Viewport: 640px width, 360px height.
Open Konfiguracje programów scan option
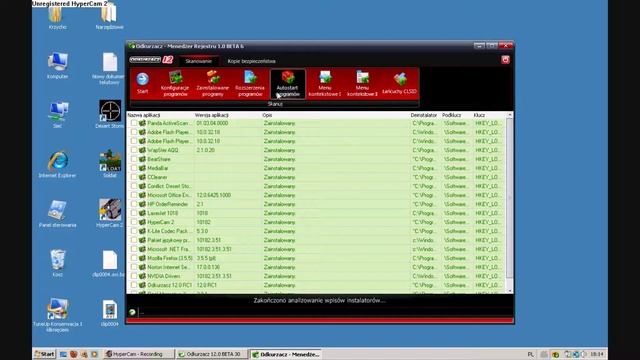(x=175, y=84)
